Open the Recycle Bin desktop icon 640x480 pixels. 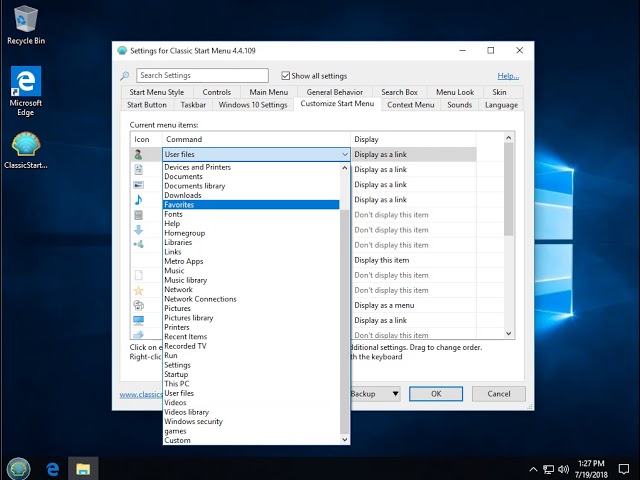(x=26, y=24)
